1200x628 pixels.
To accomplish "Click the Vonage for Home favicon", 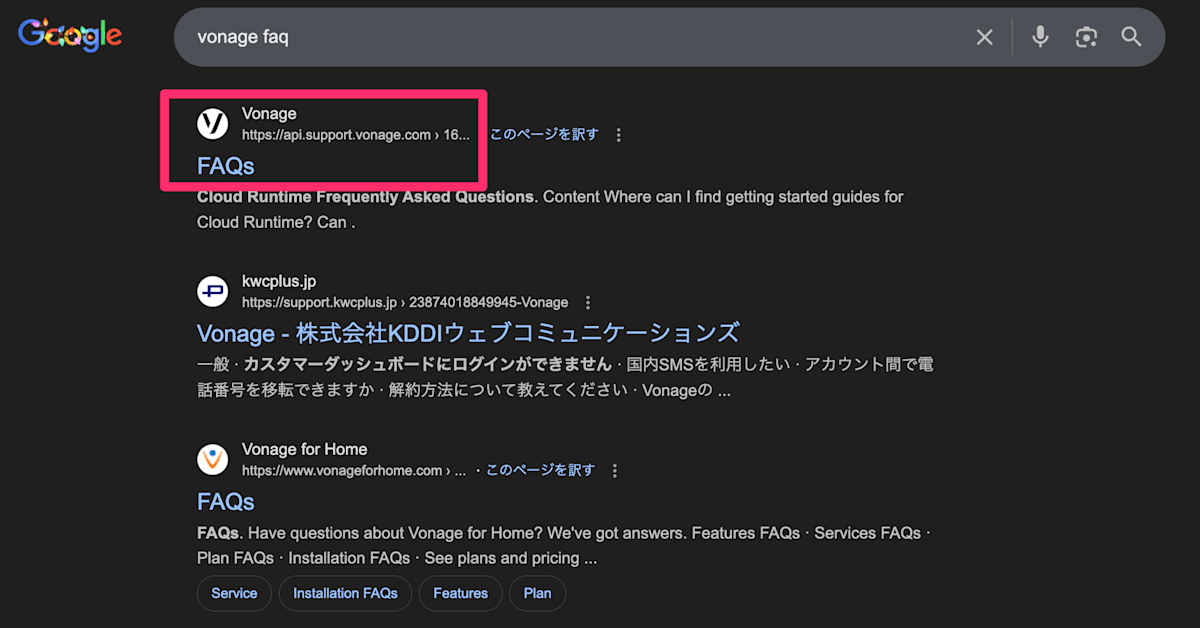I will 212,459.
